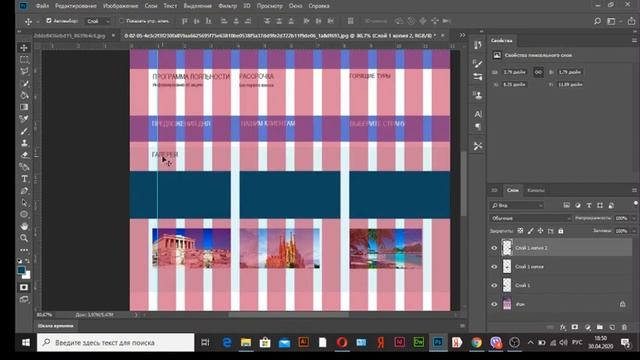This screenshot has height=360, width=640.
Task: Select the Move tool
Action: [24, 48]
